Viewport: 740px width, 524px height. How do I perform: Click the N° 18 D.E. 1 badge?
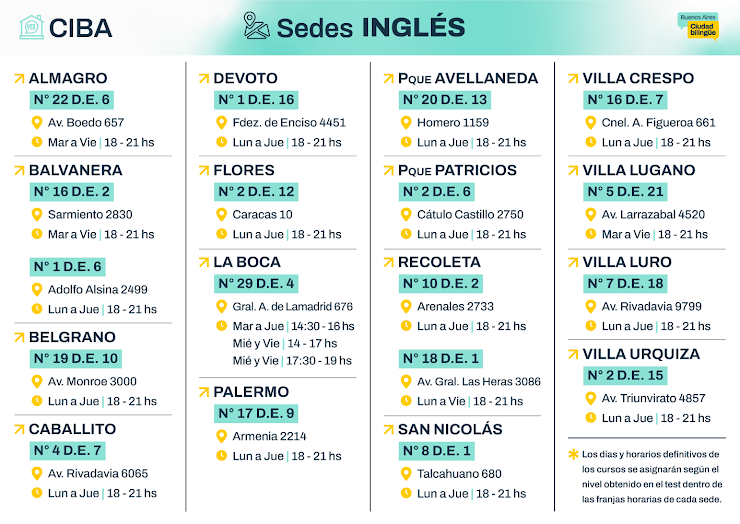[x=441, y=358]
